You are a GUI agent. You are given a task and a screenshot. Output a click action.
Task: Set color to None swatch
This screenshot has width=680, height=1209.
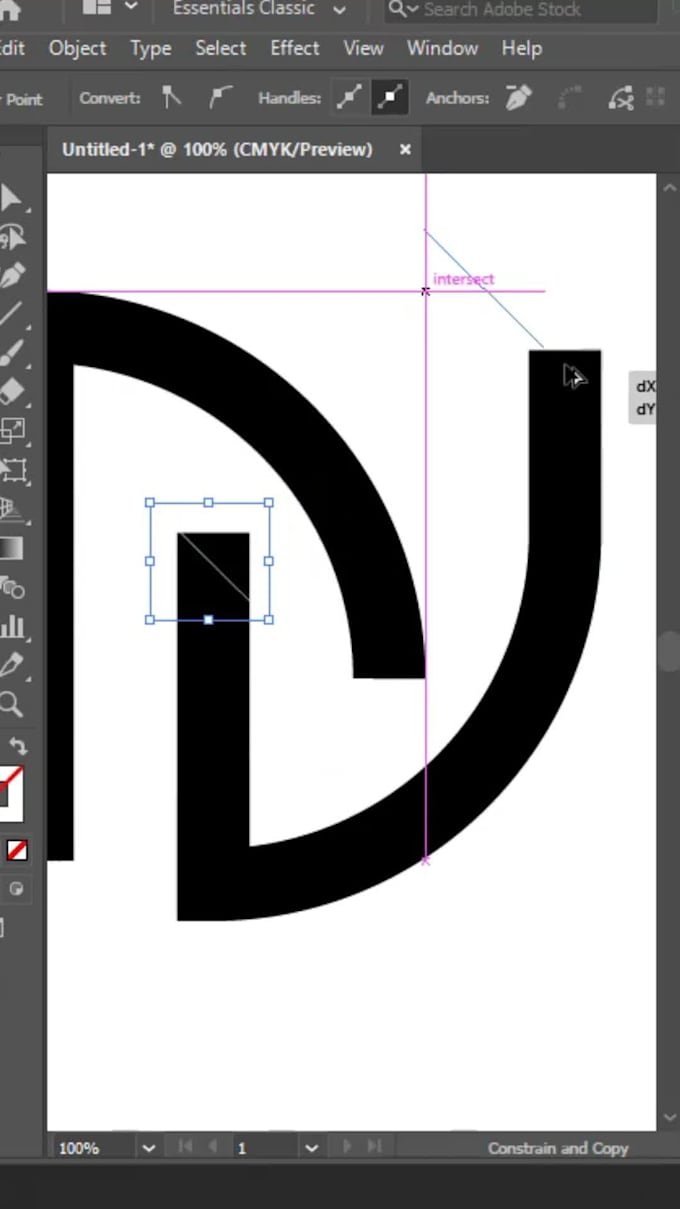(17, 850)
